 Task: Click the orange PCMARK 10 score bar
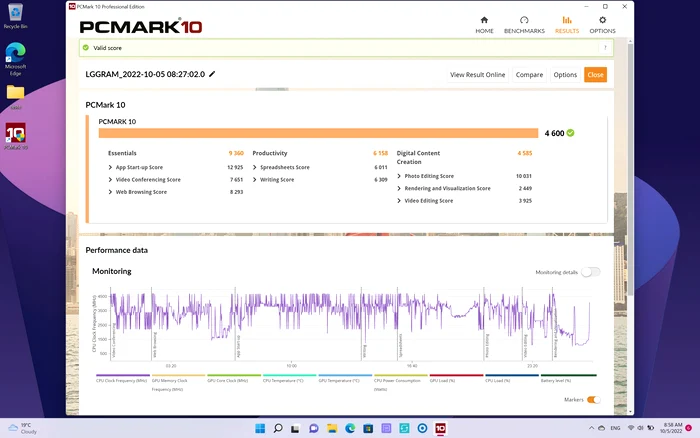point(318,133)
